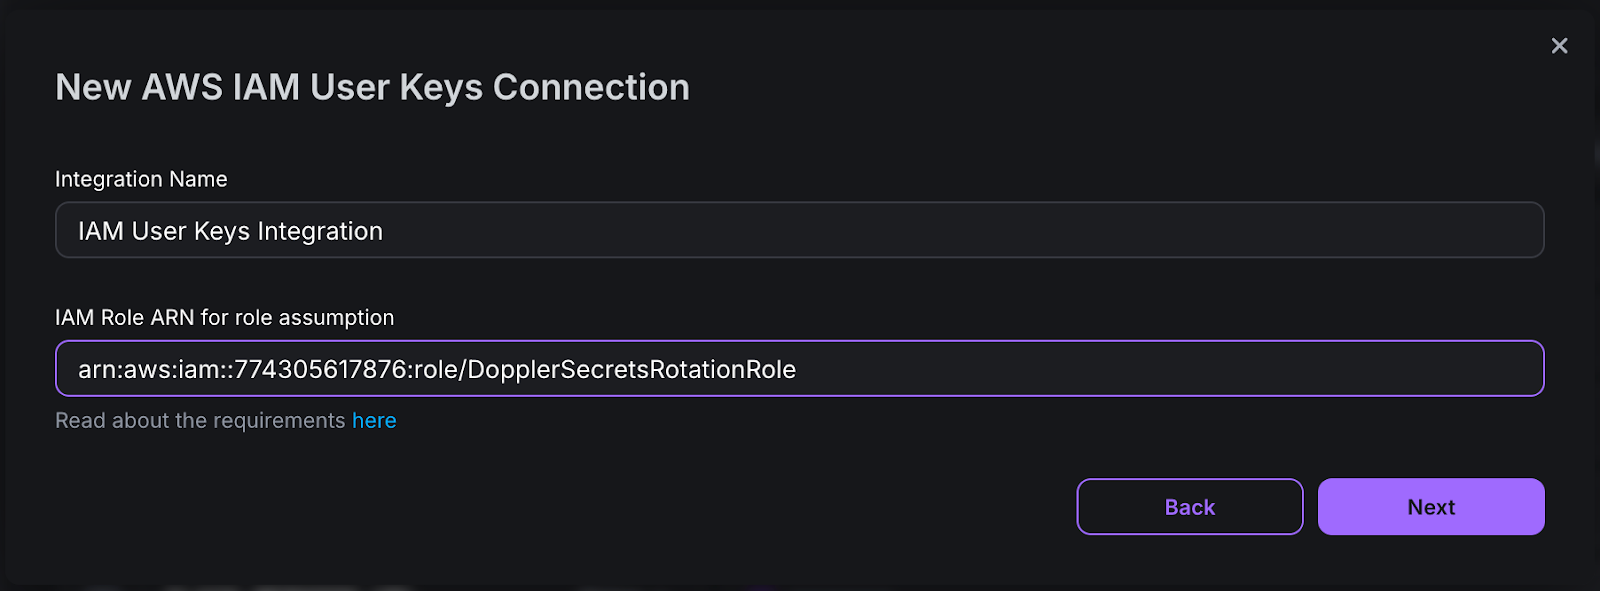Go Back to the previous step
Screen dimensions: 1600x591
(1189, 507)
